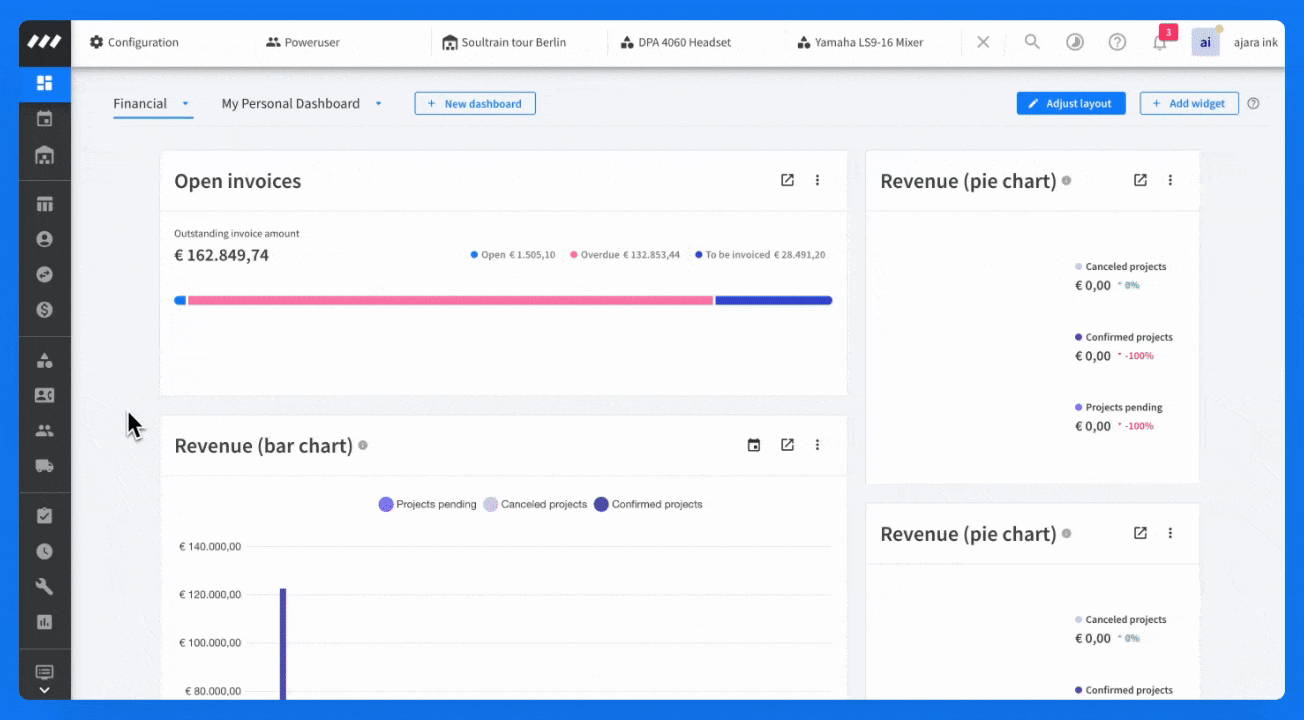
Task: Toggle Confirmed projects series in bar chart legend
Action: (648, 504)
